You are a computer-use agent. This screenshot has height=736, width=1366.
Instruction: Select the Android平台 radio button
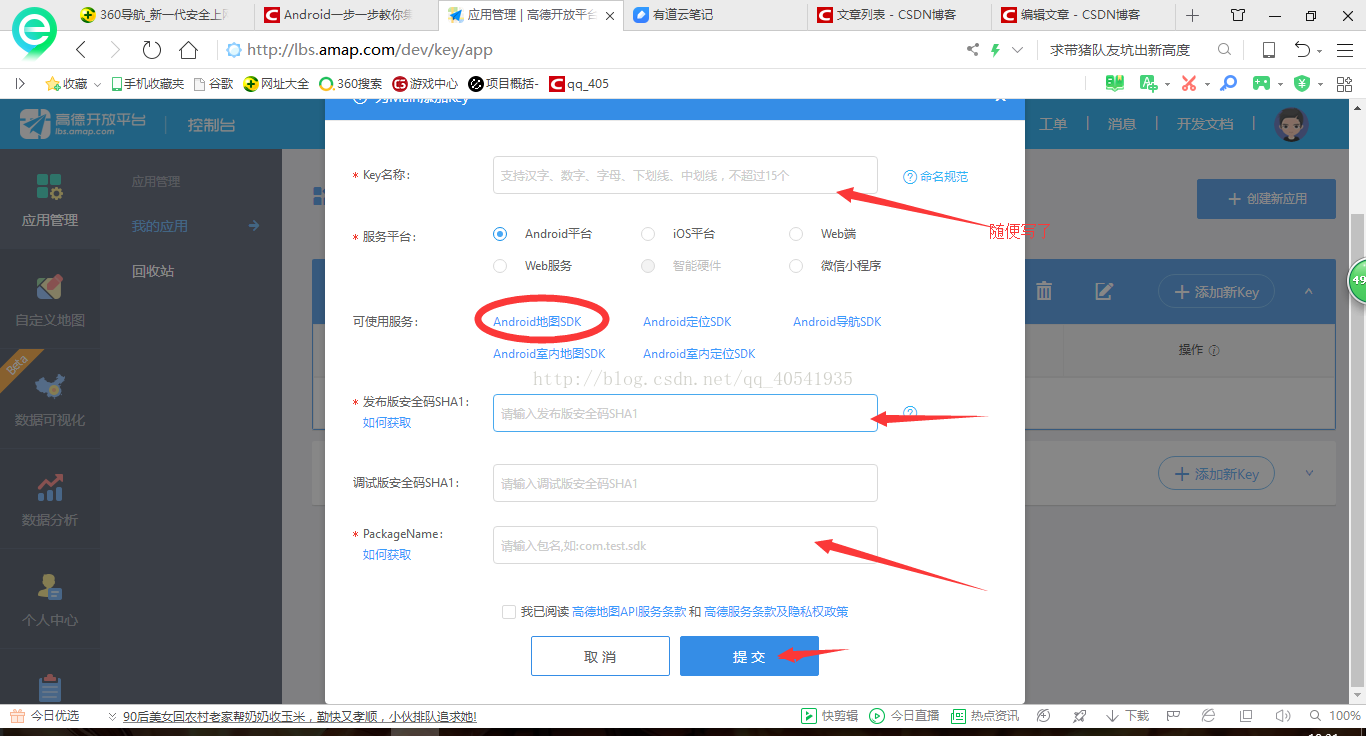(500, 234)
